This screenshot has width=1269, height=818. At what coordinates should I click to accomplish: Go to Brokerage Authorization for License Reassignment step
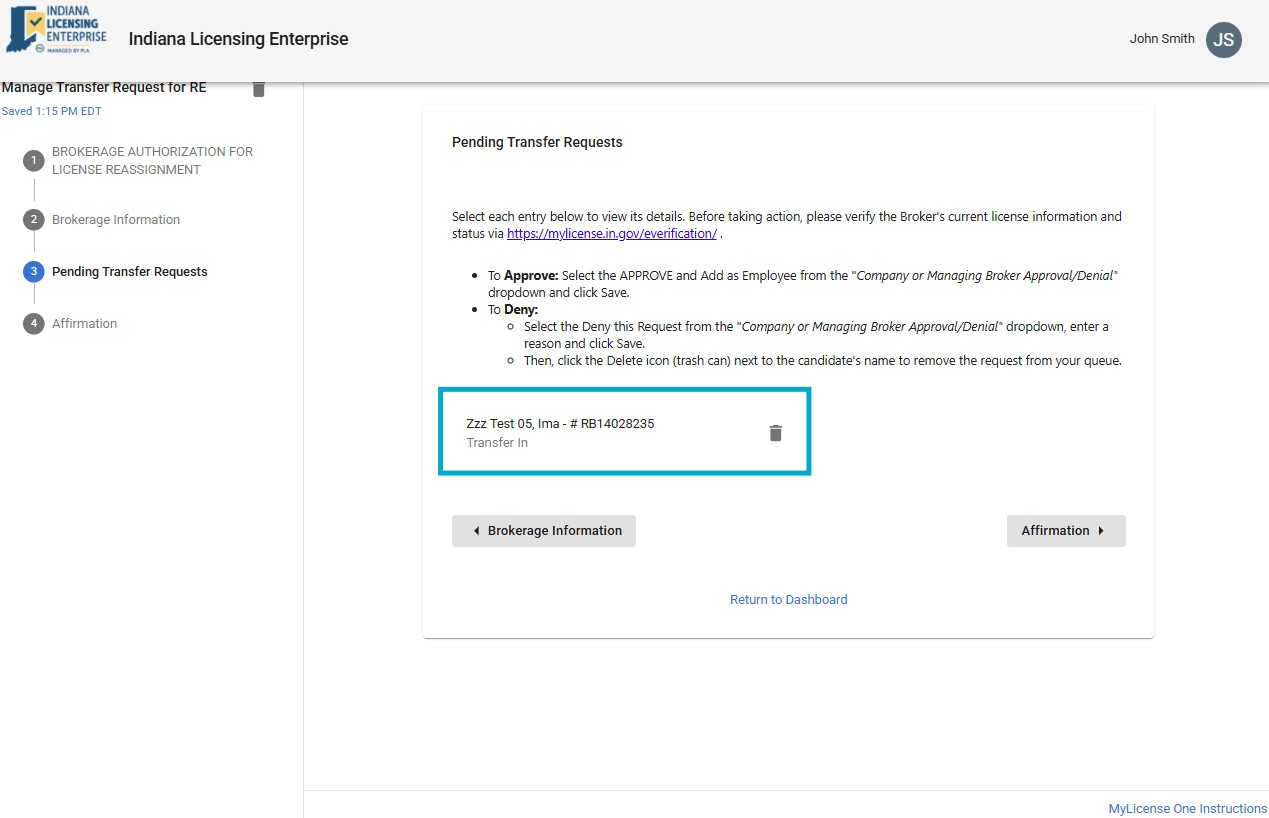click(152, 161)
